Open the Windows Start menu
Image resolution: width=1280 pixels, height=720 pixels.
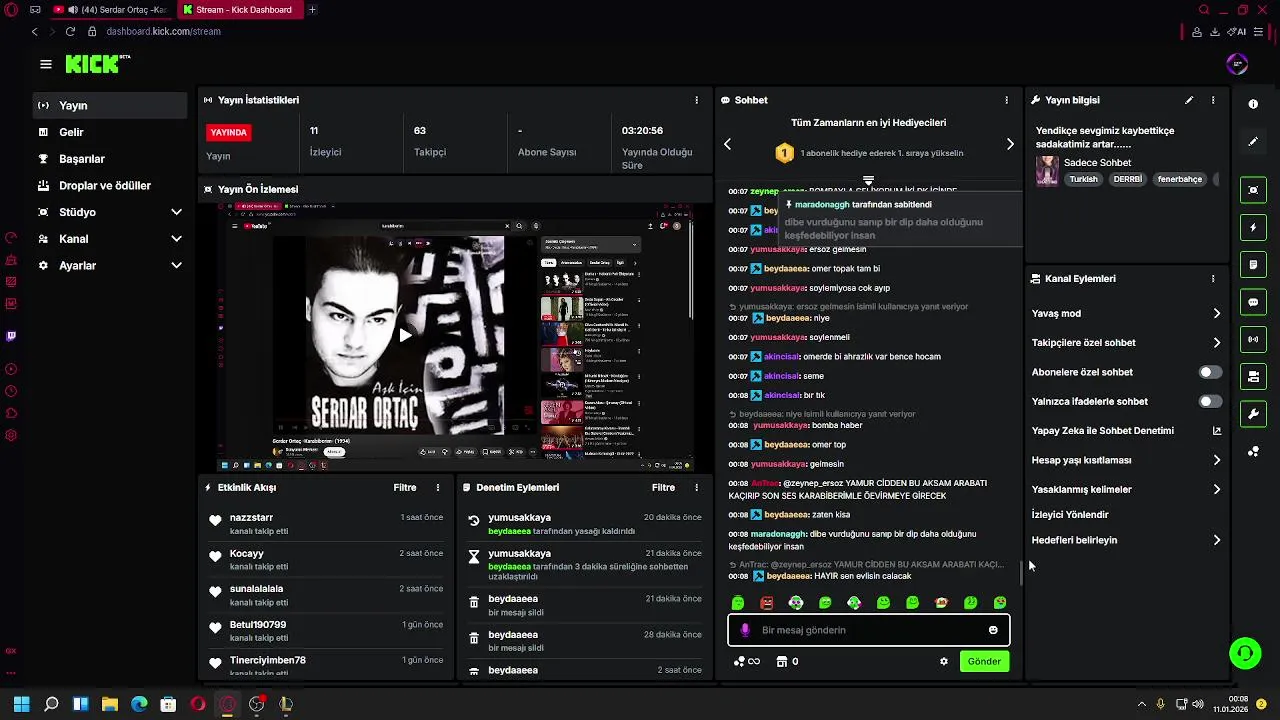point(21,704)
